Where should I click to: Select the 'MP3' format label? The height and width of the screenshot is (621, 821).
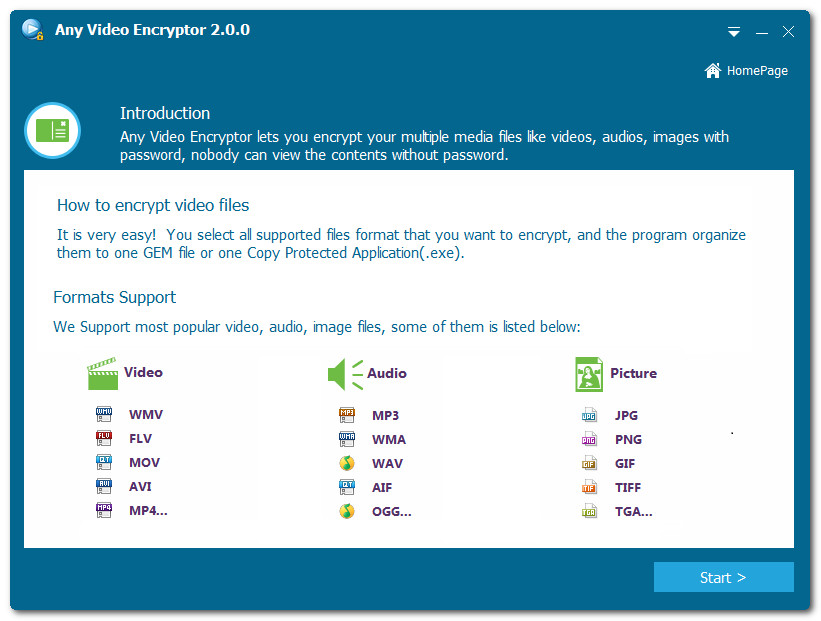[x=385, y=416]
